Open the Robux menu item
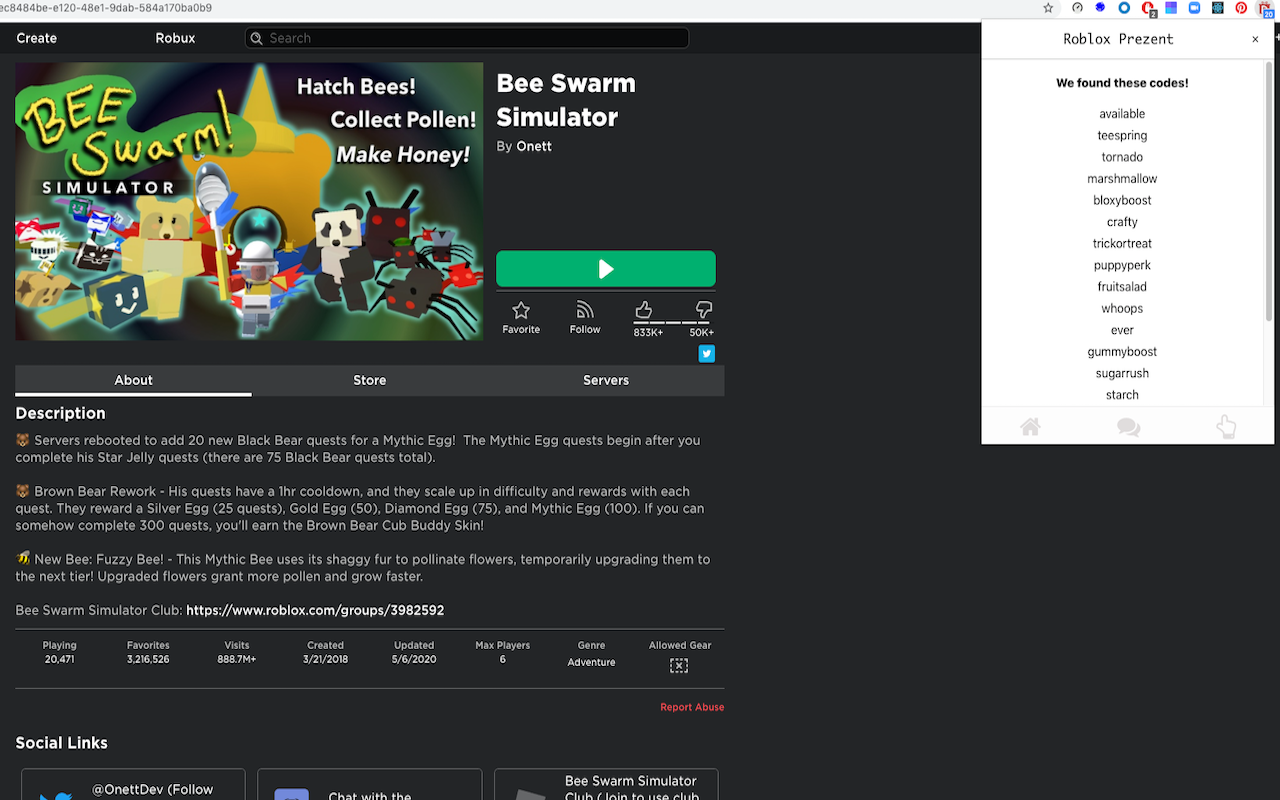The width and height of the screenshot is (1280, 800). coord(175,38)
